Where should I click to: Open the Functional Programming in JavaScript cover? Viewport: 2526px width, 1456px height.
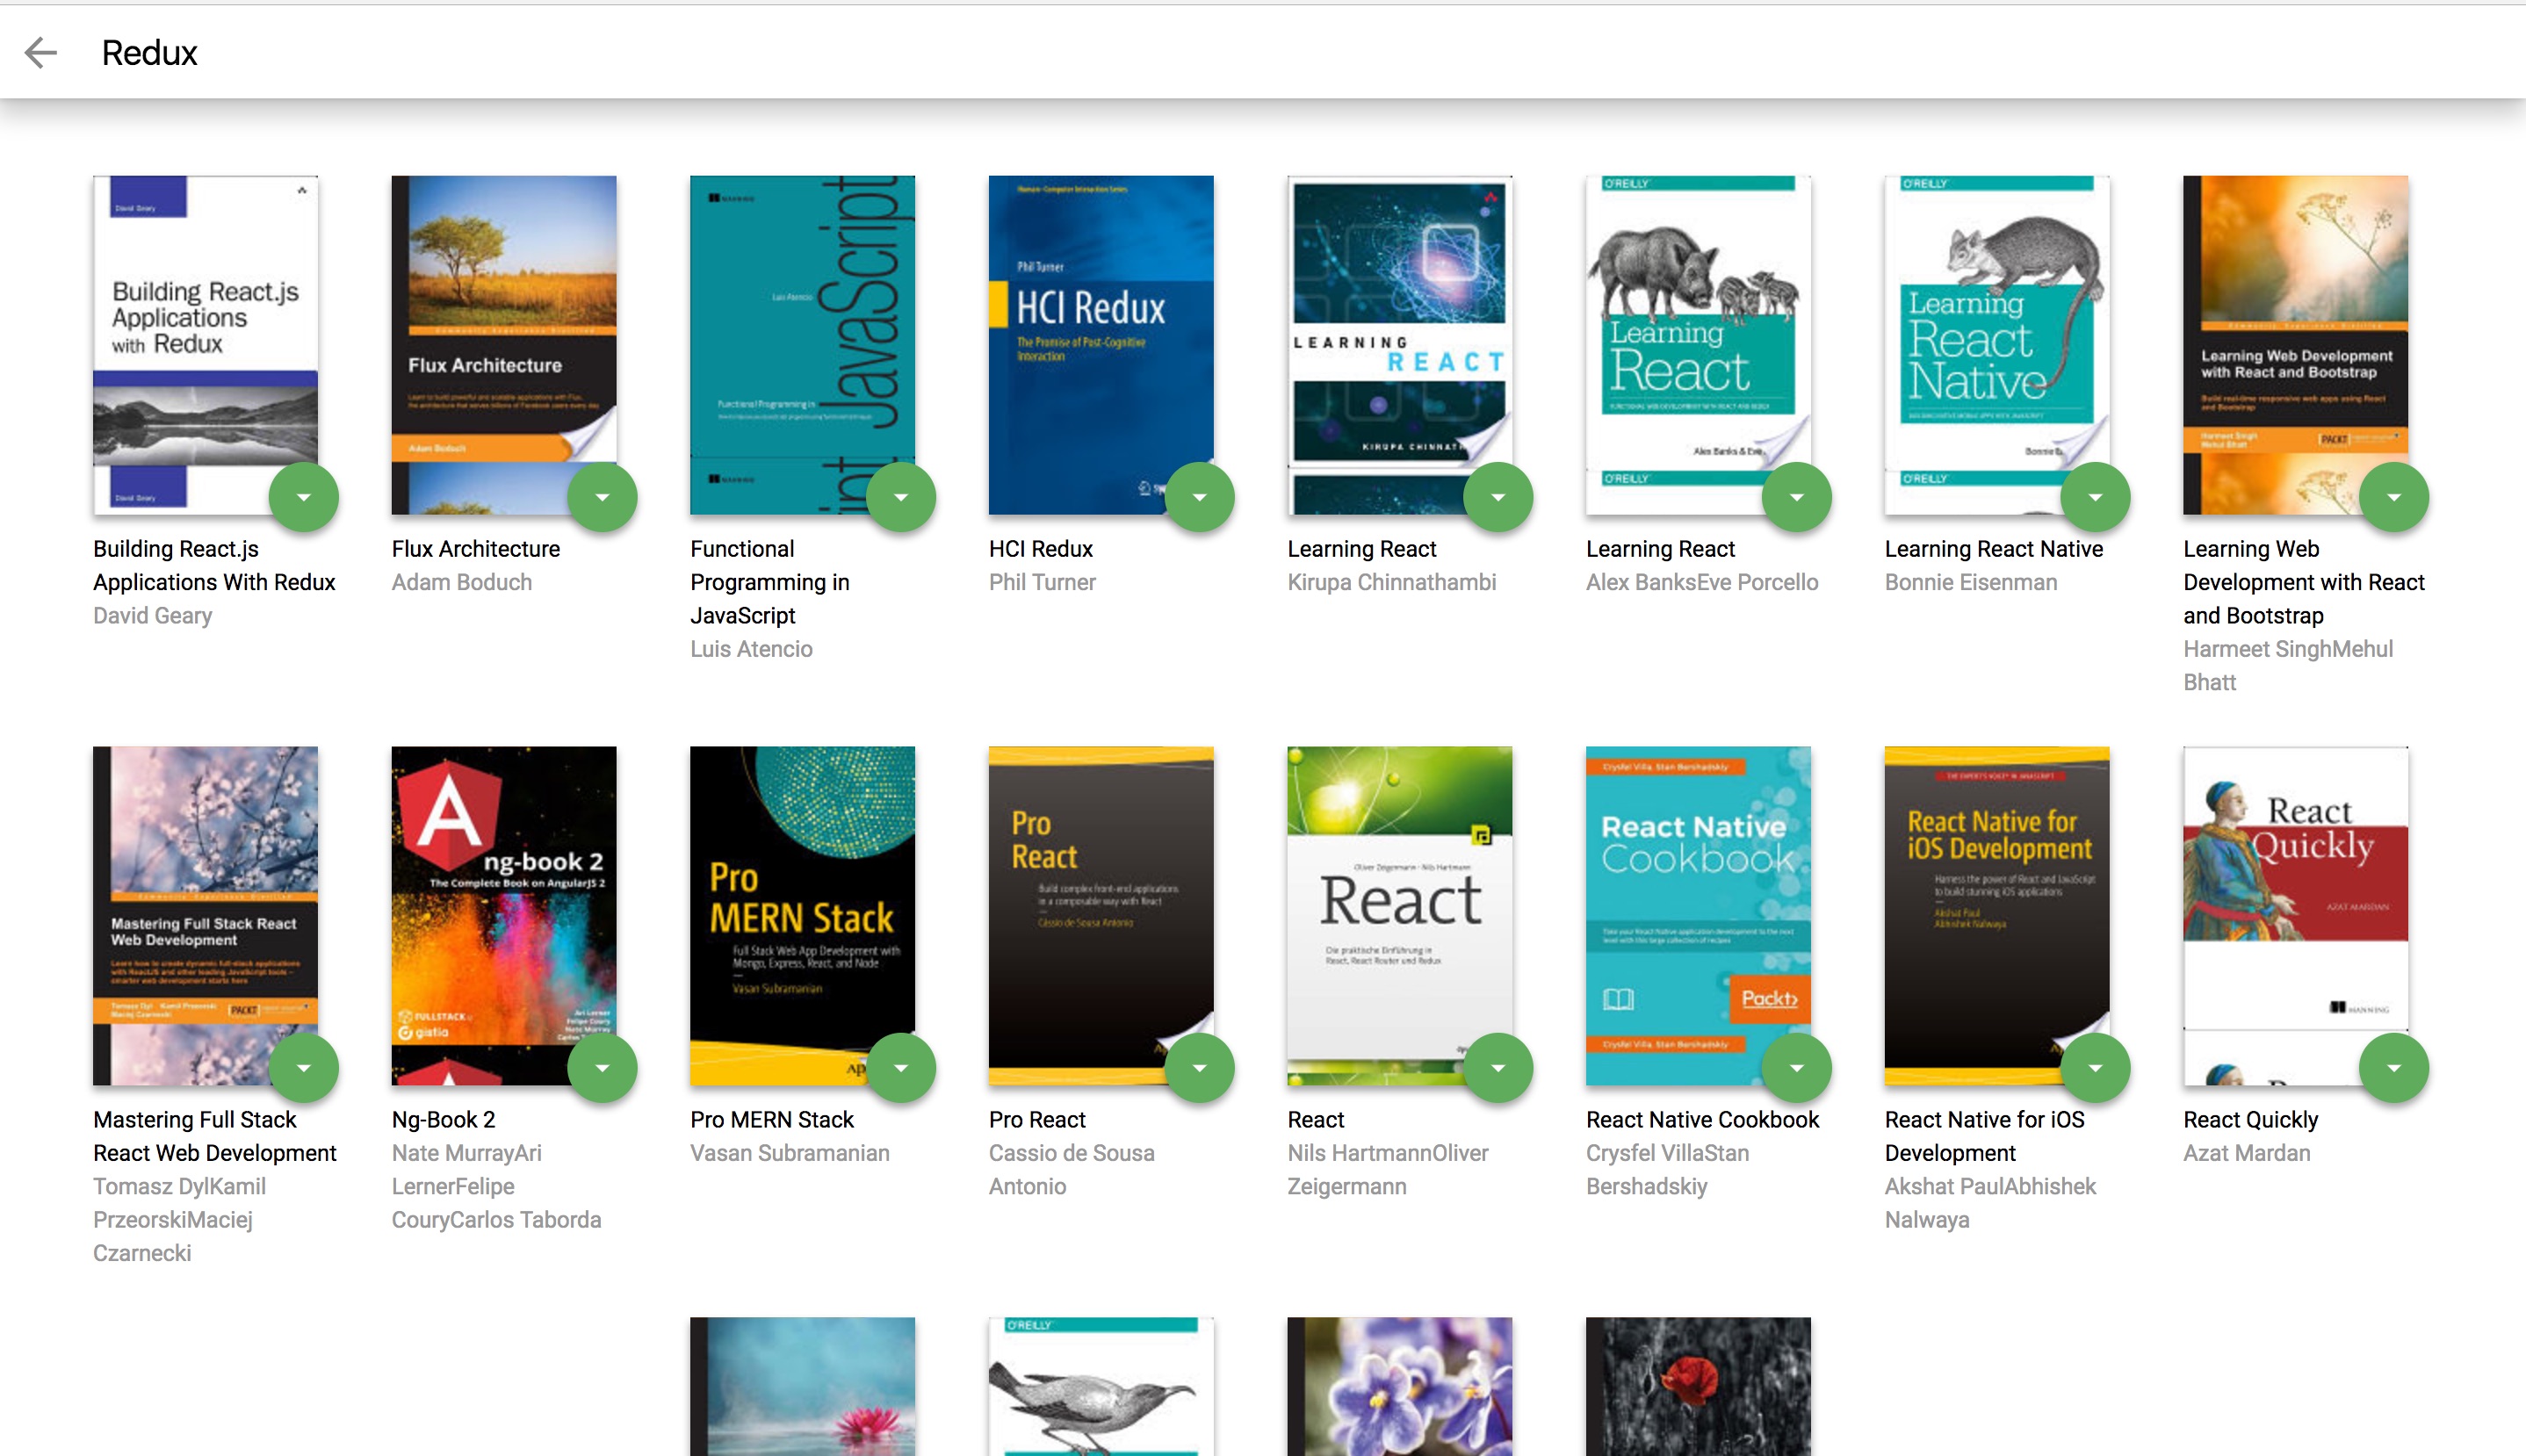[802, 345]
